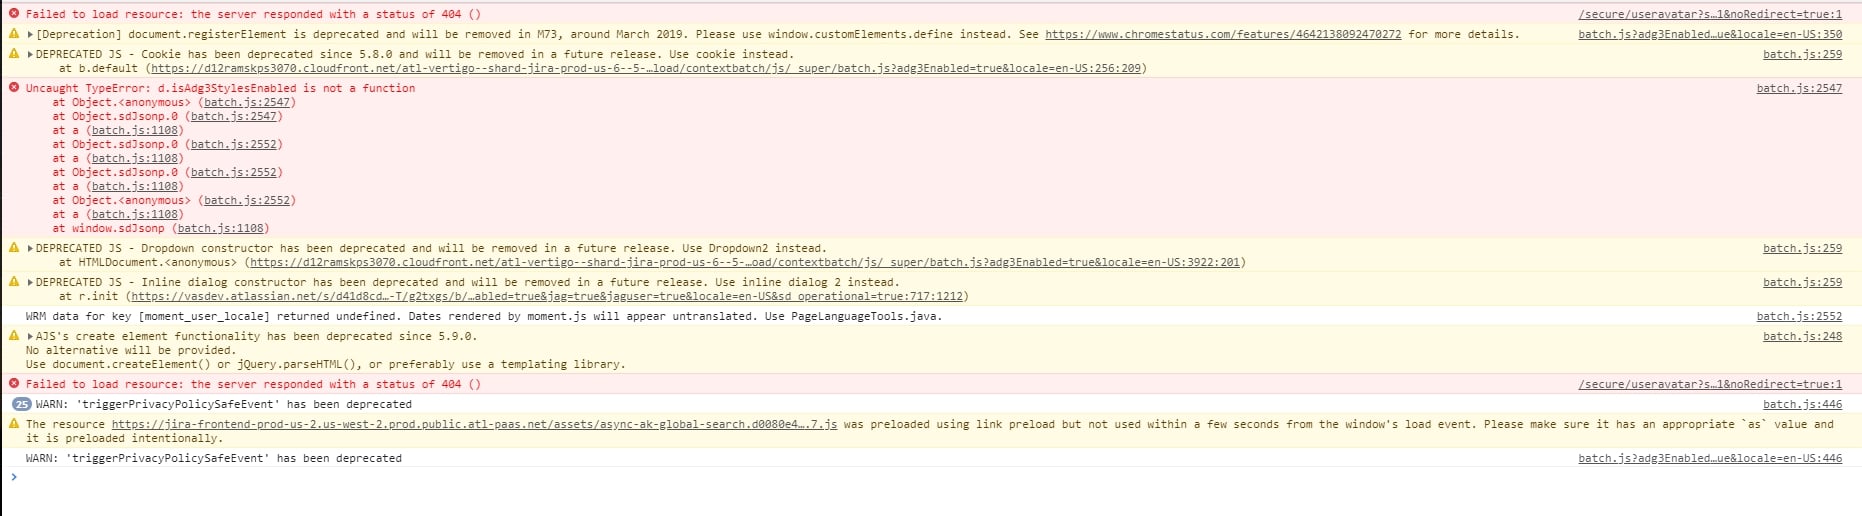Expand the DEPRECATED JS Dropdown constructor message
1862x516 pixels.
(30, 248)
